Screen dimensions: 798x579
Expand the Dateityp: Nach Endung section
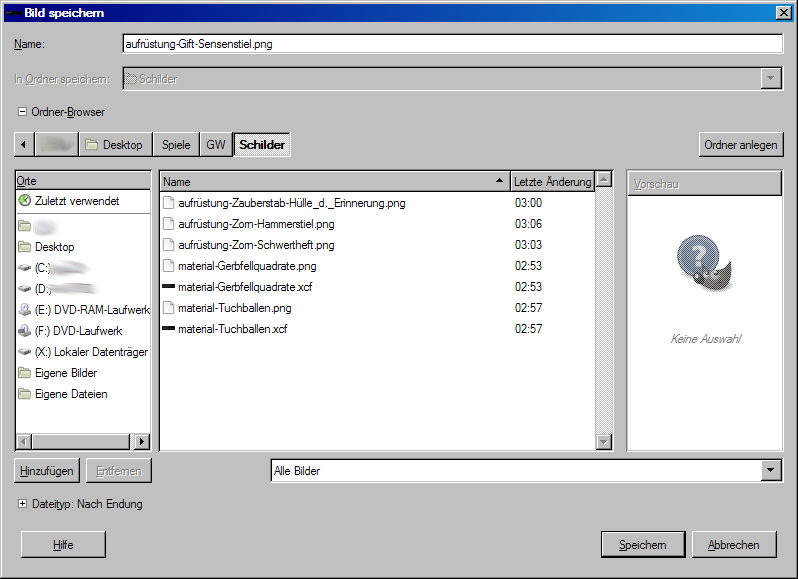[22, 504]
